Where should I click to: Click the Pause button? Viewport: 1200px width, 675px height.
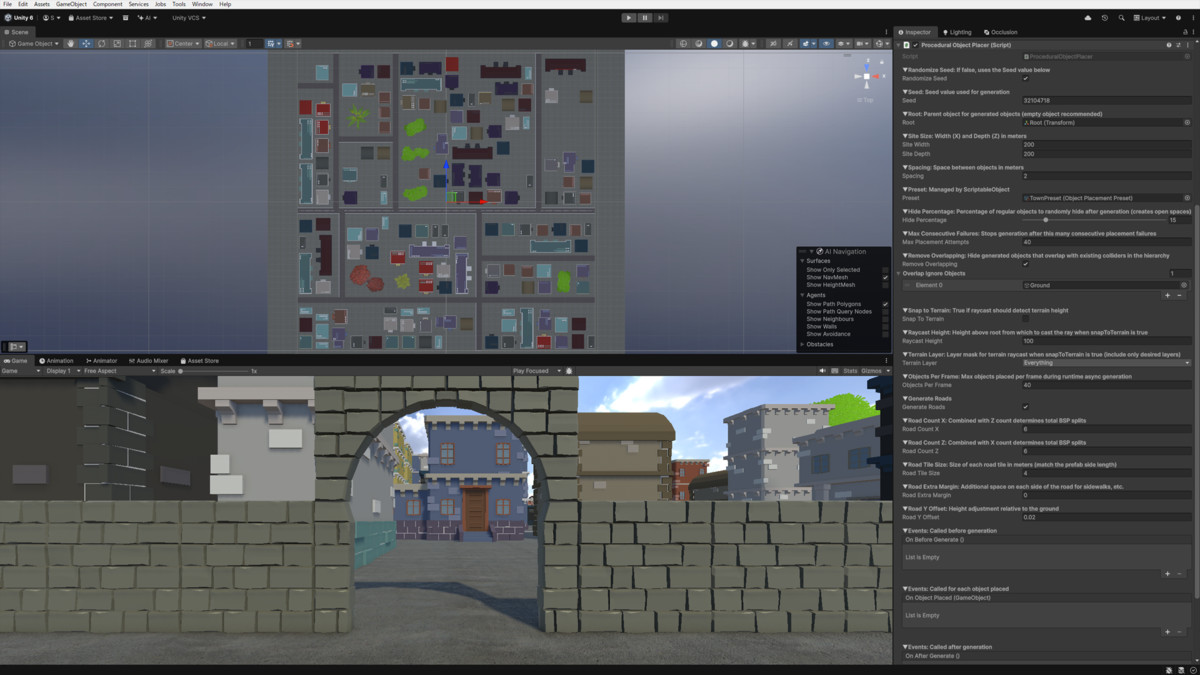645,17
